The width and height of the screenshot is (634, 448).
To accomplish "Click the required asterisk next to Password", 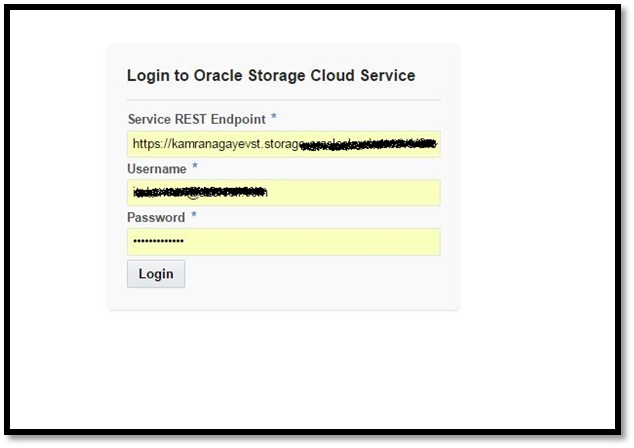I will [193, 216].
